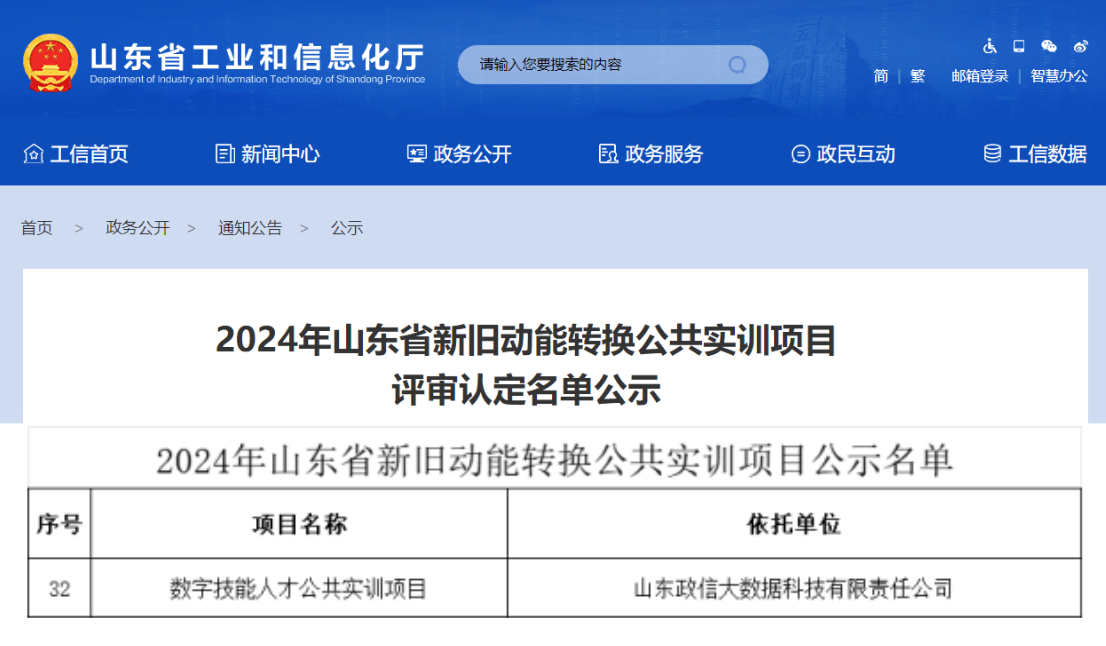Open the WeChat icon
Image resolution: width=1106 pixels, height=646 pixels.
(x=1049, y=47)
